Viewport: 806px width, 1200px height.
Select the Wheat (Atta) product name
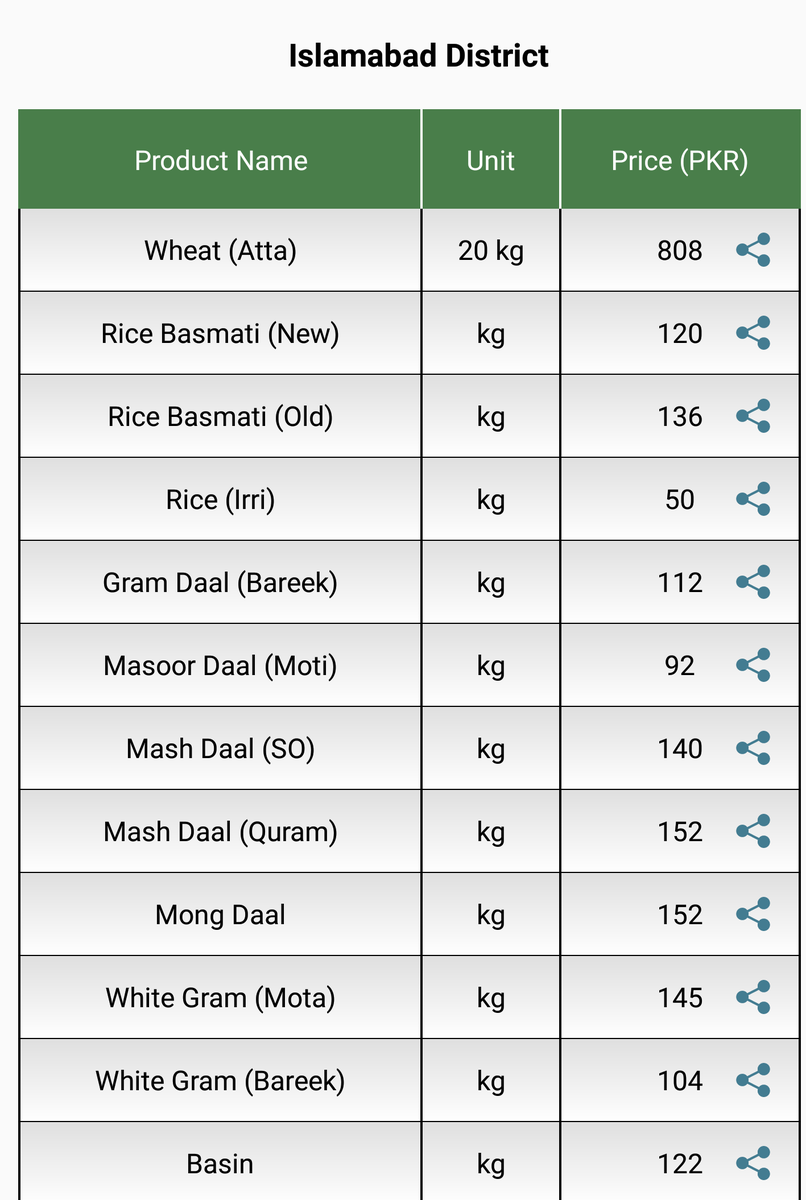(x=221, y=250)
